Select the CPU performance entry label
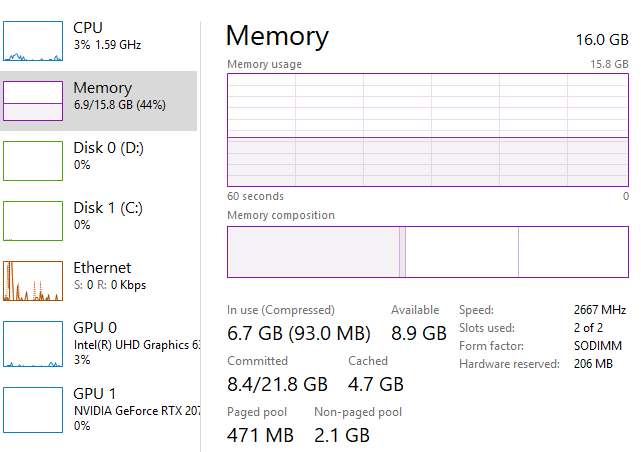641x452 pixels. tap(88, 28)
